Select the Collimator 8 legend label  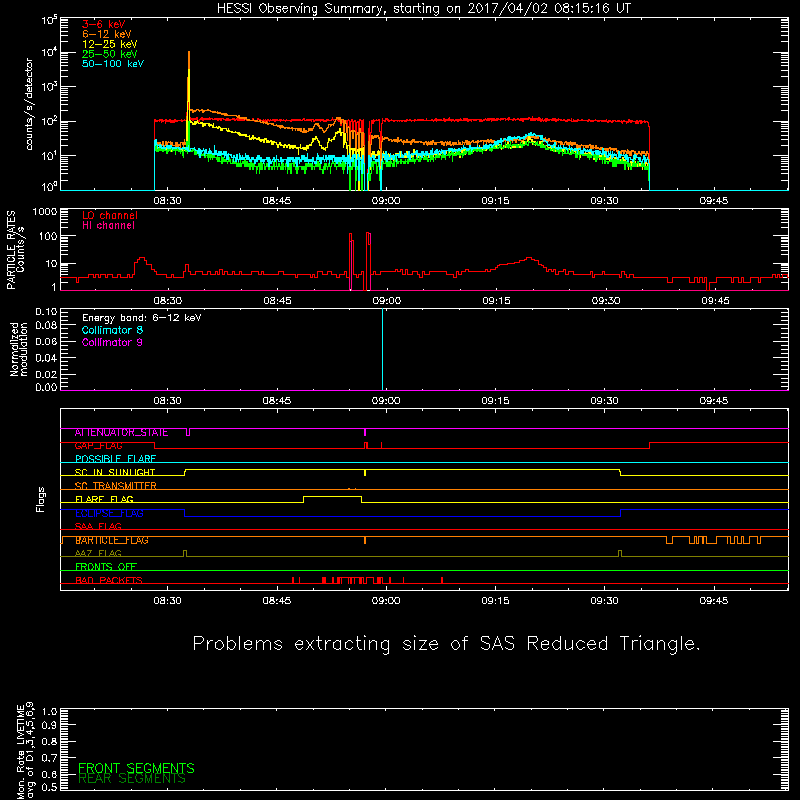[112, 330]
